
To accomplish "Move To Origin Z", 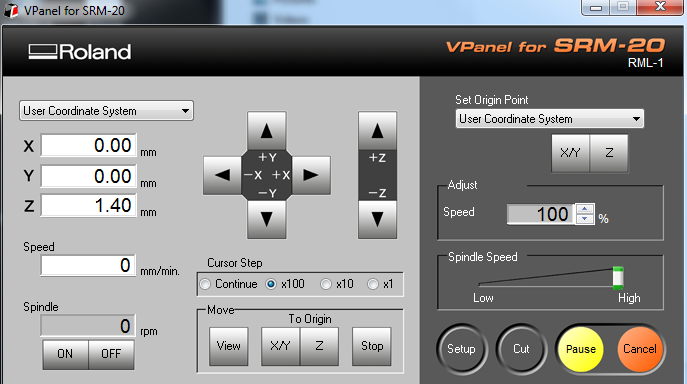I will point(319,346).
